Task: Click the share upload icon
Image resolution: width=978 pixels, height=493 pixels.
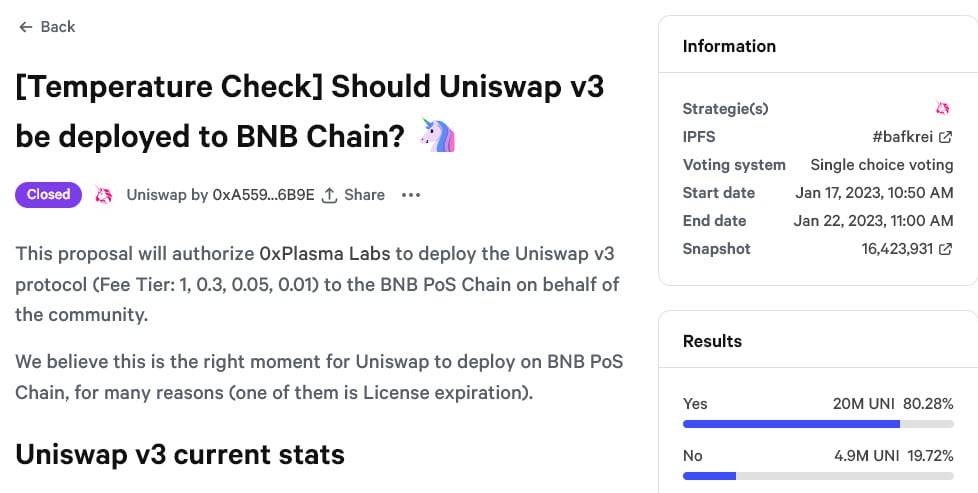Action: pyautogui.click(x=329, y=195)
